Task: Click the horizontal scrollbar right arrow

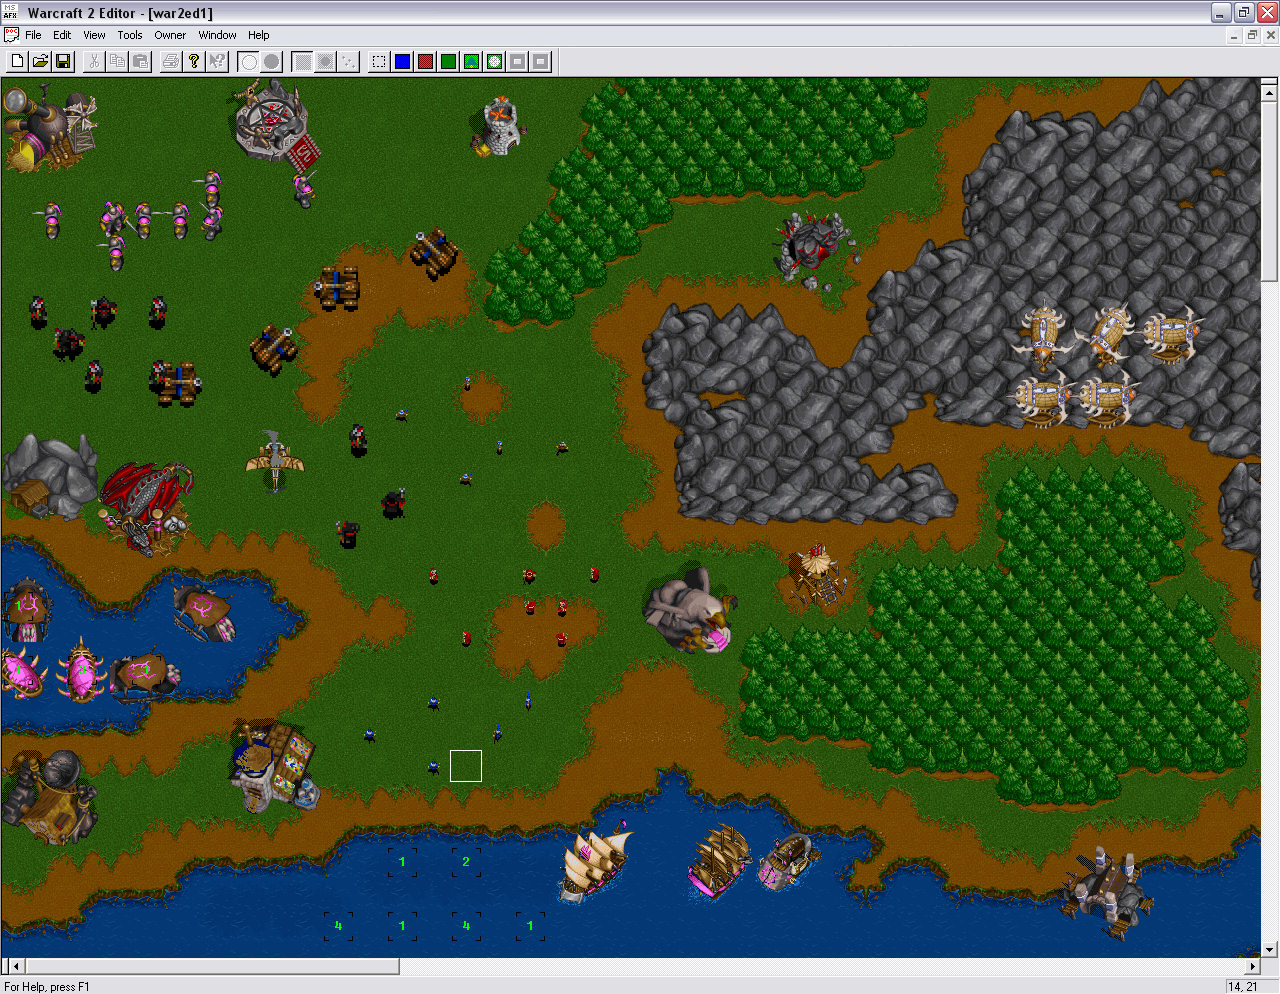Action: (x=1253, y=966)
